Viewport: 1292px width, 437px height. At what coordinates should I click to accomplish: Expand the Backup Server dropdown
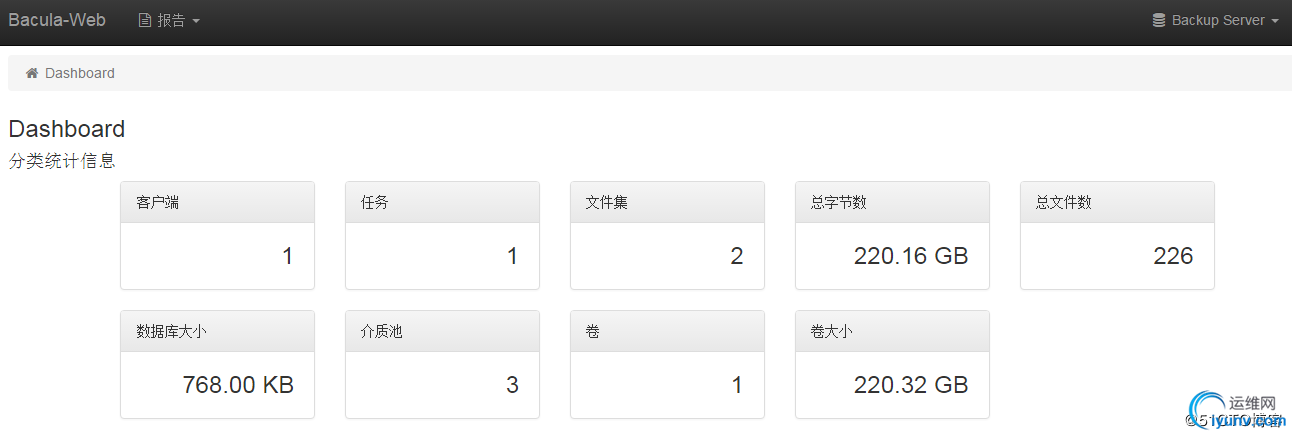point(1216,21)
